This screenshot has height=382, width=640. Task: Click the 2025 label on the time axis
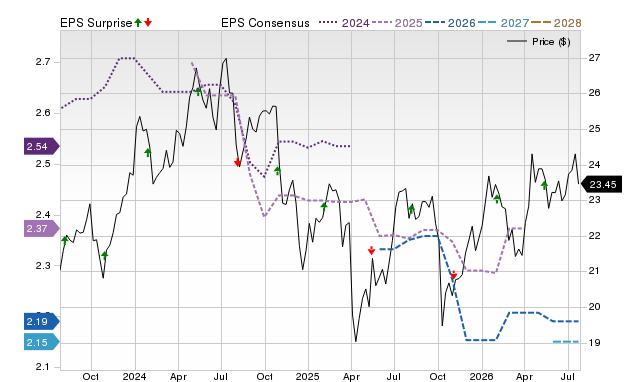tap(307, 376)
